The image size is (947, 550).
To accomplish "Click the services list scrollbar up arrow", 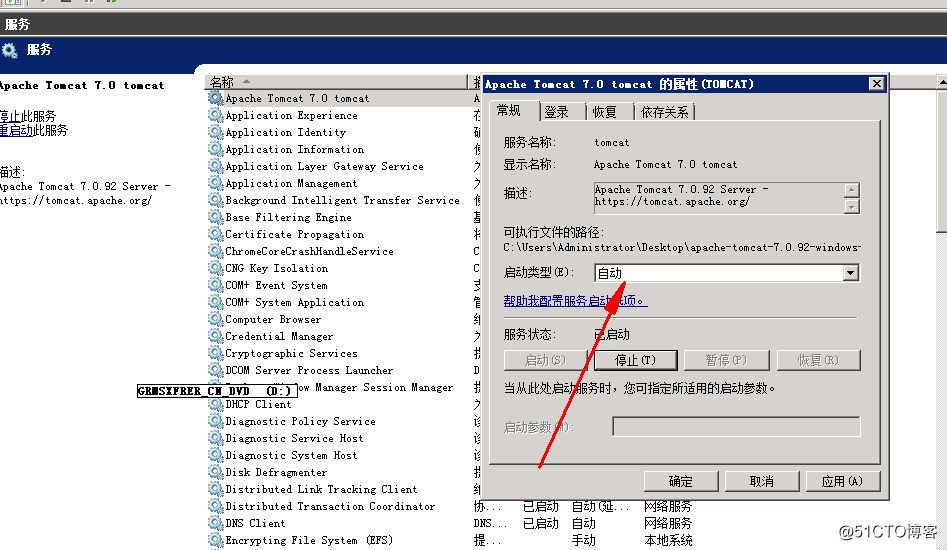I will click(942, 82).
